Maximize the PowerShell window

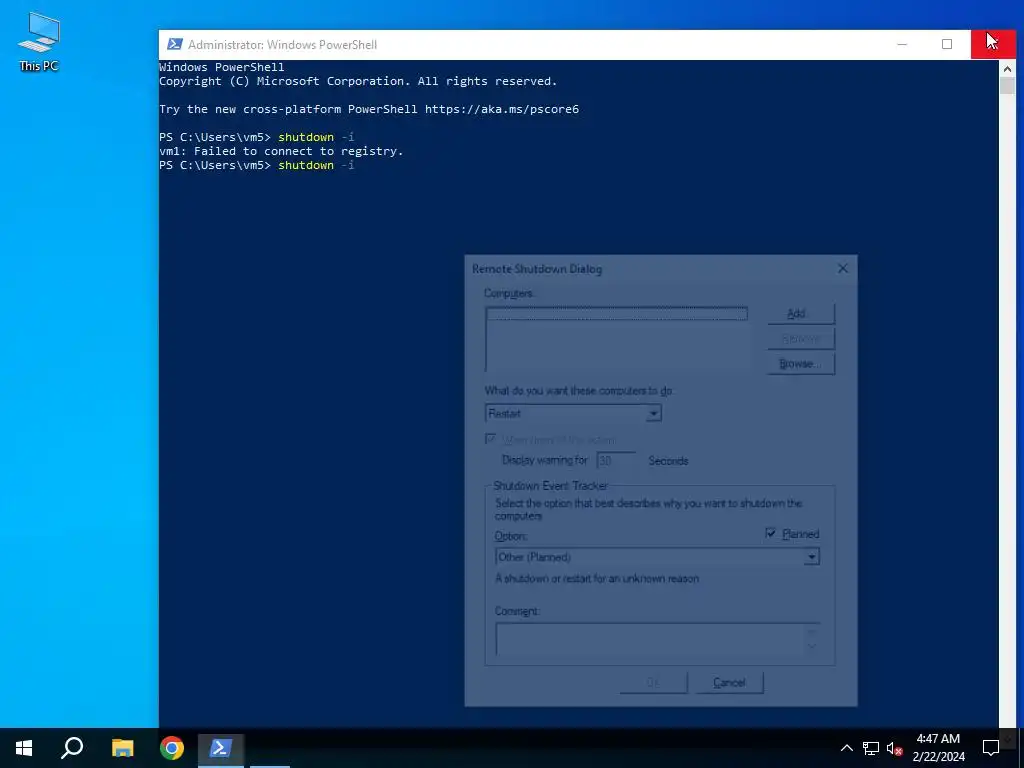point(947,44)
